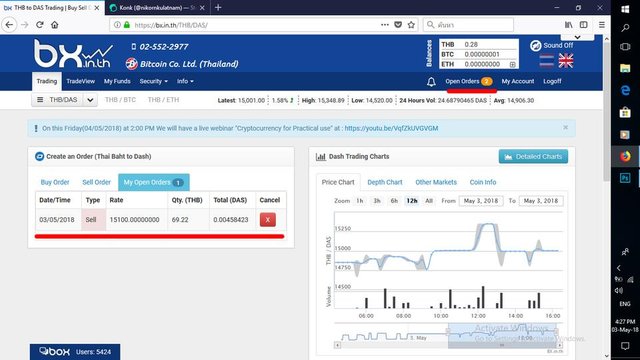Viewport: 640px width, 360px height.
Task: Click chart navigator right scroll arrow
Action: pyautogui.click(x=560, y=345)
